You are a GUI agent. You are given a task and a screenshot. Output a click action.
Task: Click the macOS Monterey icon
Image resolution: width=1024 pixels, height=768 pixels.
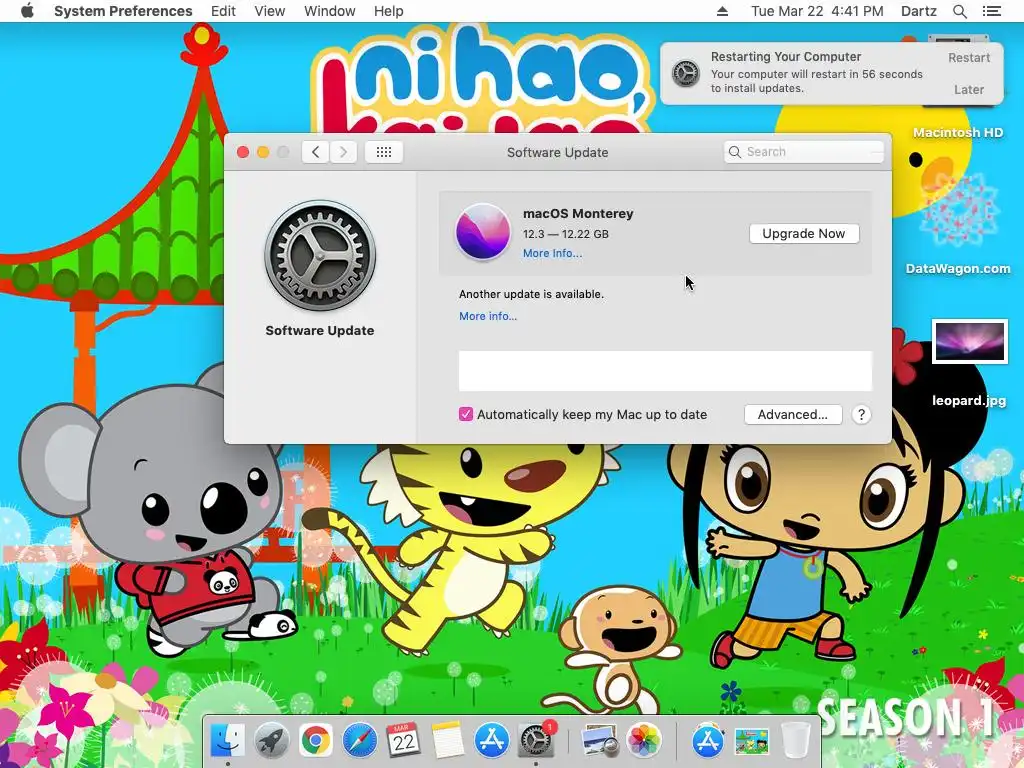pyautogui.click(x=483, y=232)
